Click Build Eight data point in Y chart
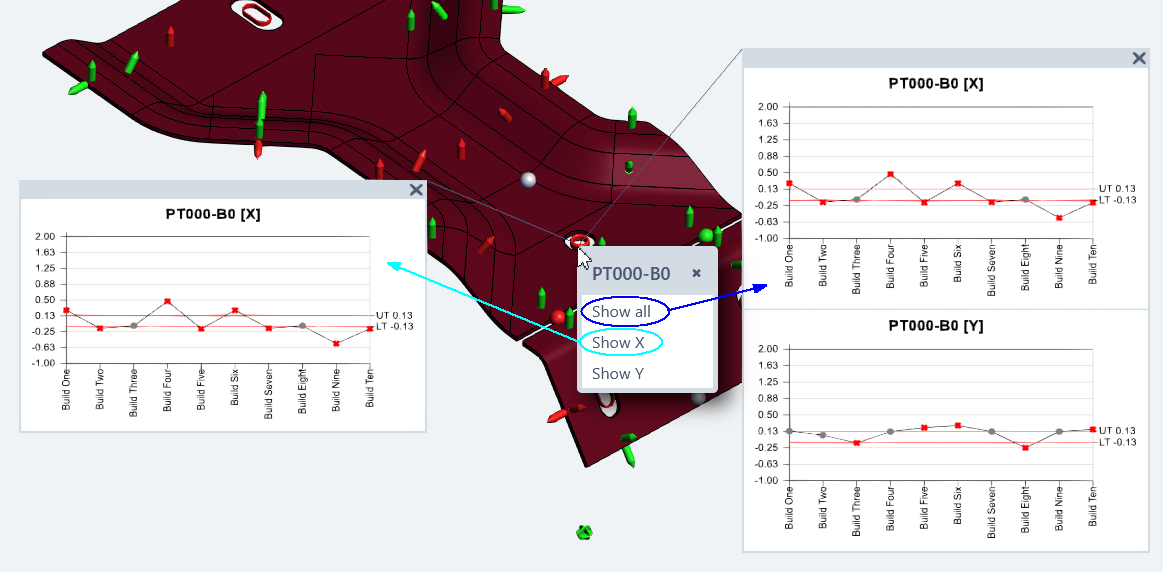Screen dimensions: 1163x572 (x=1025, y=448)
